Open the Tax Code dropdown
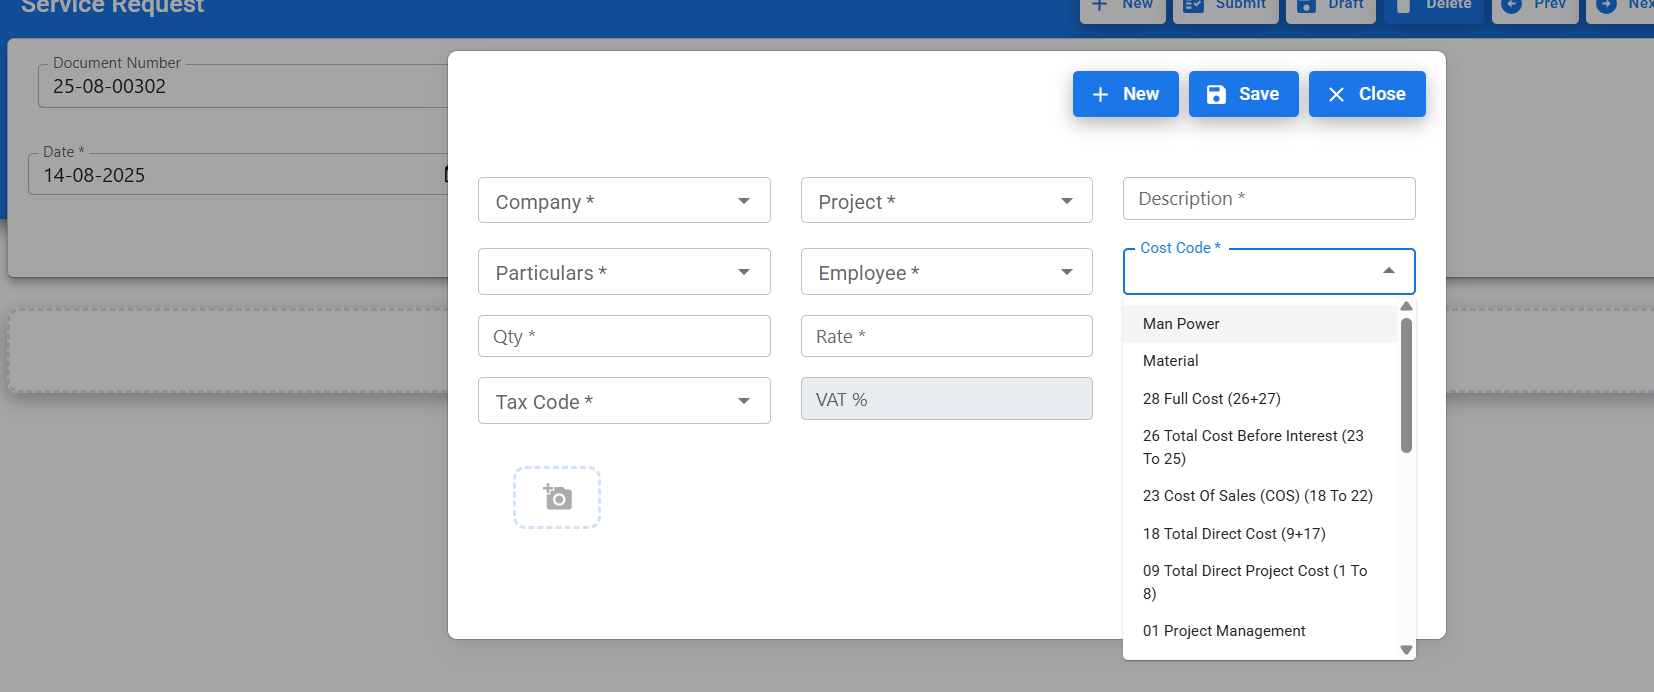The height and width of the screenshot is (692, 1654). tap(623, 401)
